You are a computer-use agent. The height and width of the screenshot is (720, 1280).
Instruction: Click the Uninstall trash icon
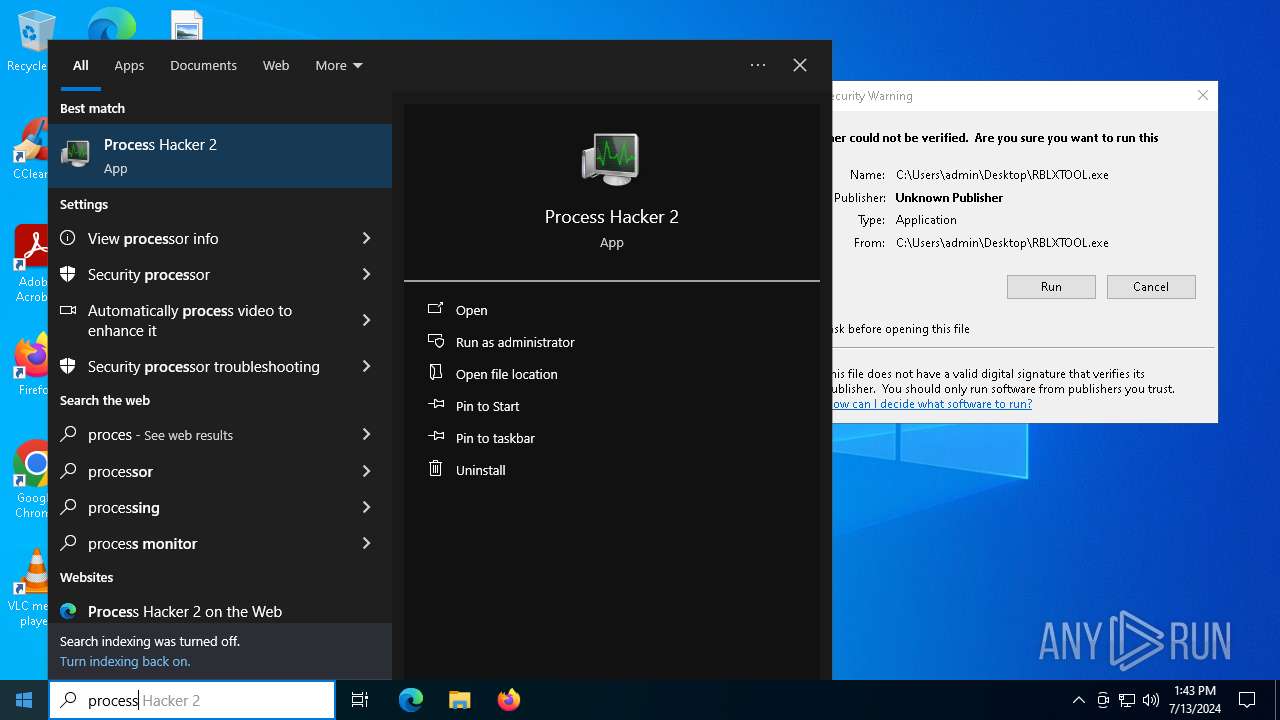click(435, 469)
